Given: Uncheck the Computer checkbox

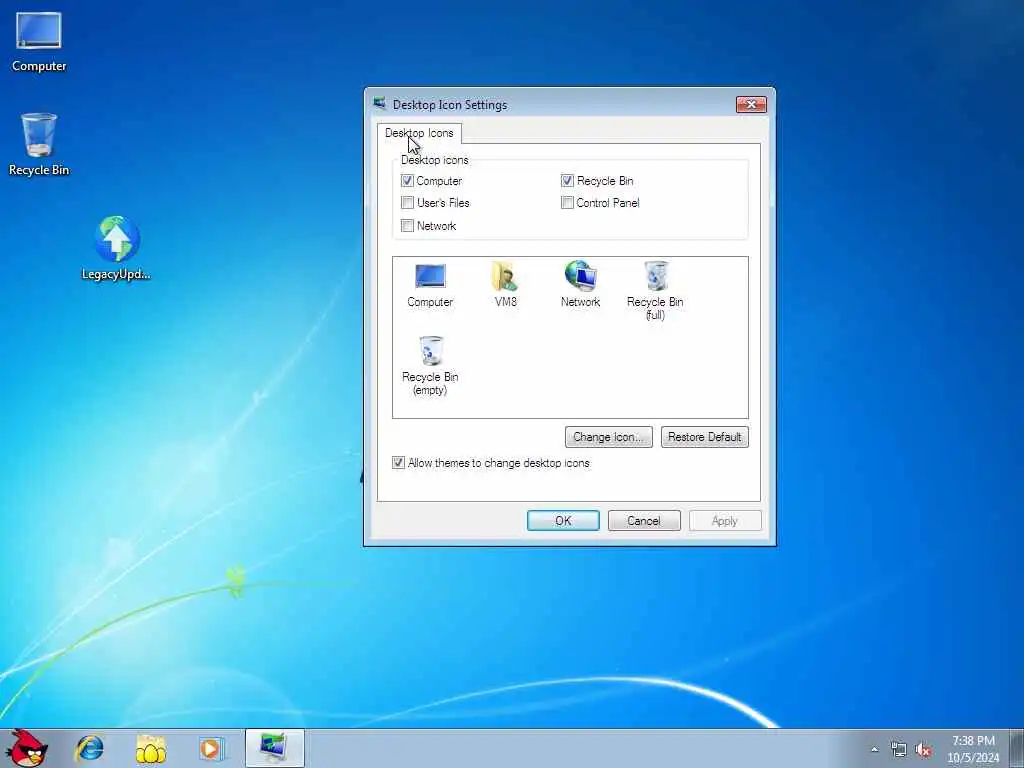Looking at the screenshot, I should pyautogui.click(x=407, y=180).
